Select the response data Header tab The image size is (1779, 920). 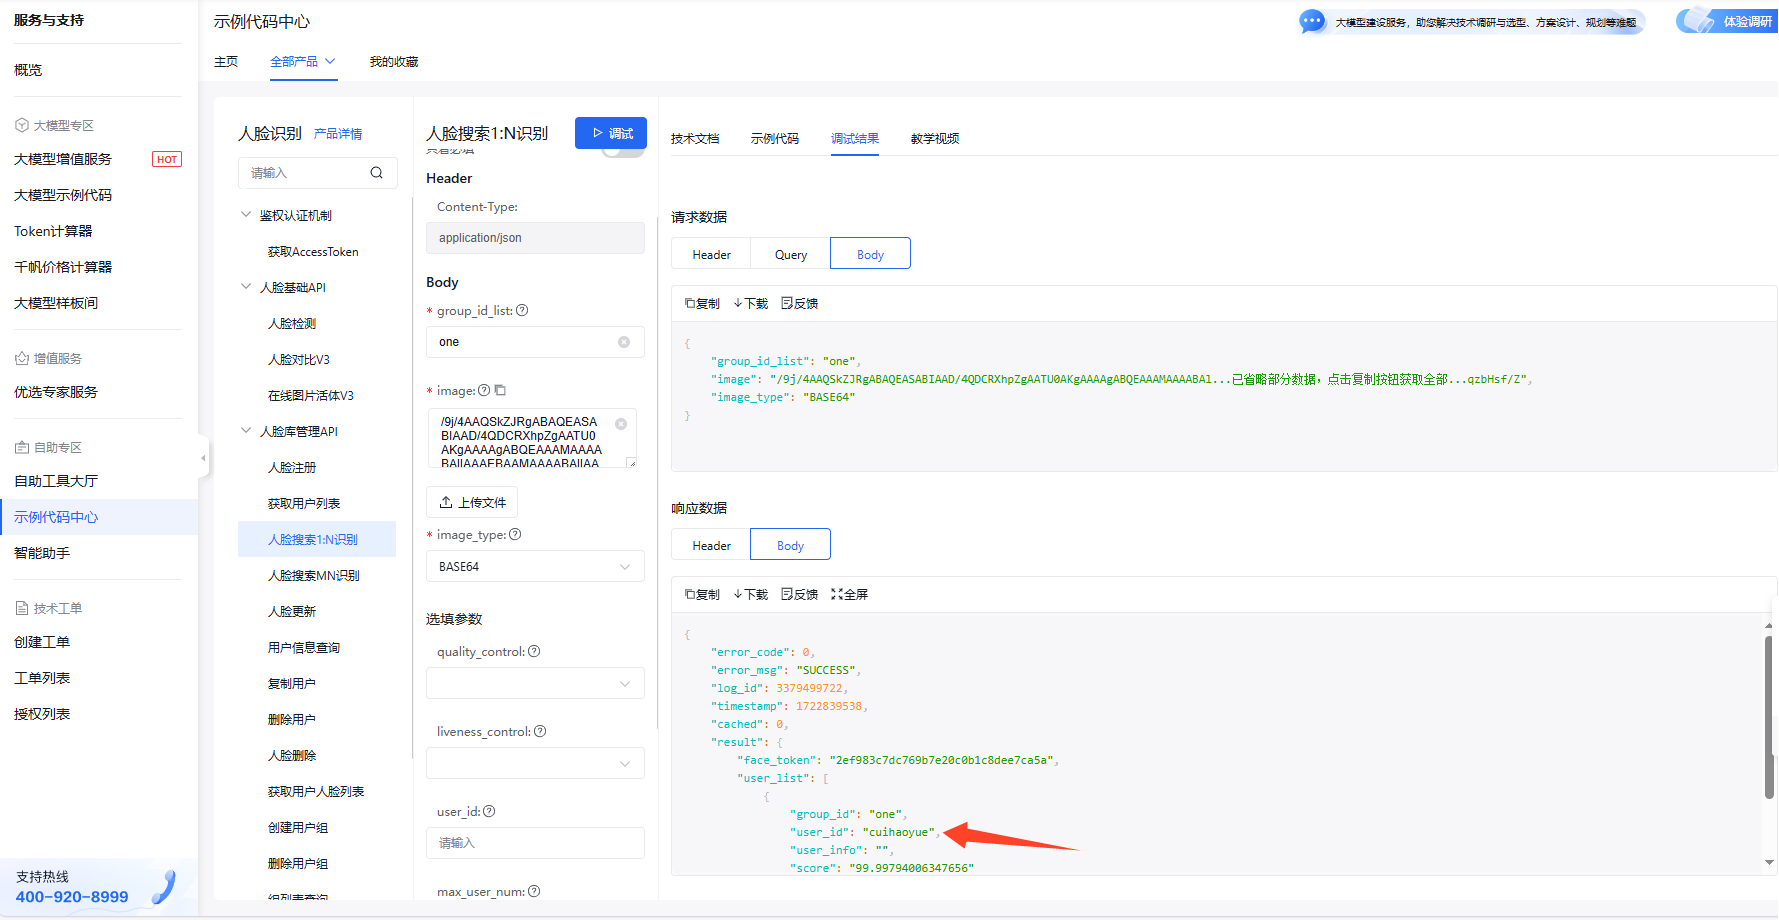[711, 545]
